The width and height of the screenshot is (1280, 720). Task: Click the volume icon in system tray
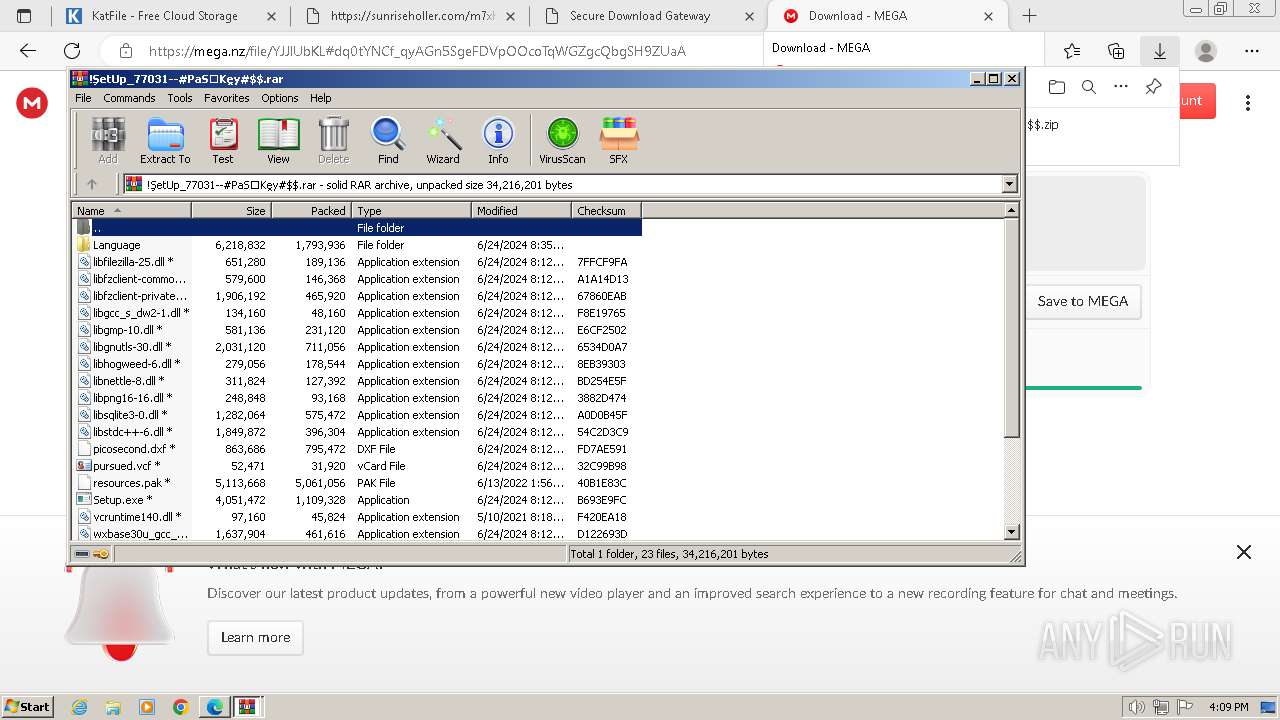[x=1138, y=707]
